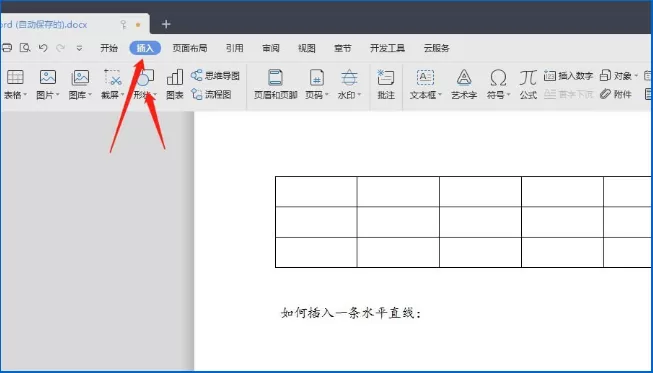Expand the 截屏 dropdown arrow
The height and width of the screenshot is (373, 653).
pyautogui.click(x=122, y=95)
